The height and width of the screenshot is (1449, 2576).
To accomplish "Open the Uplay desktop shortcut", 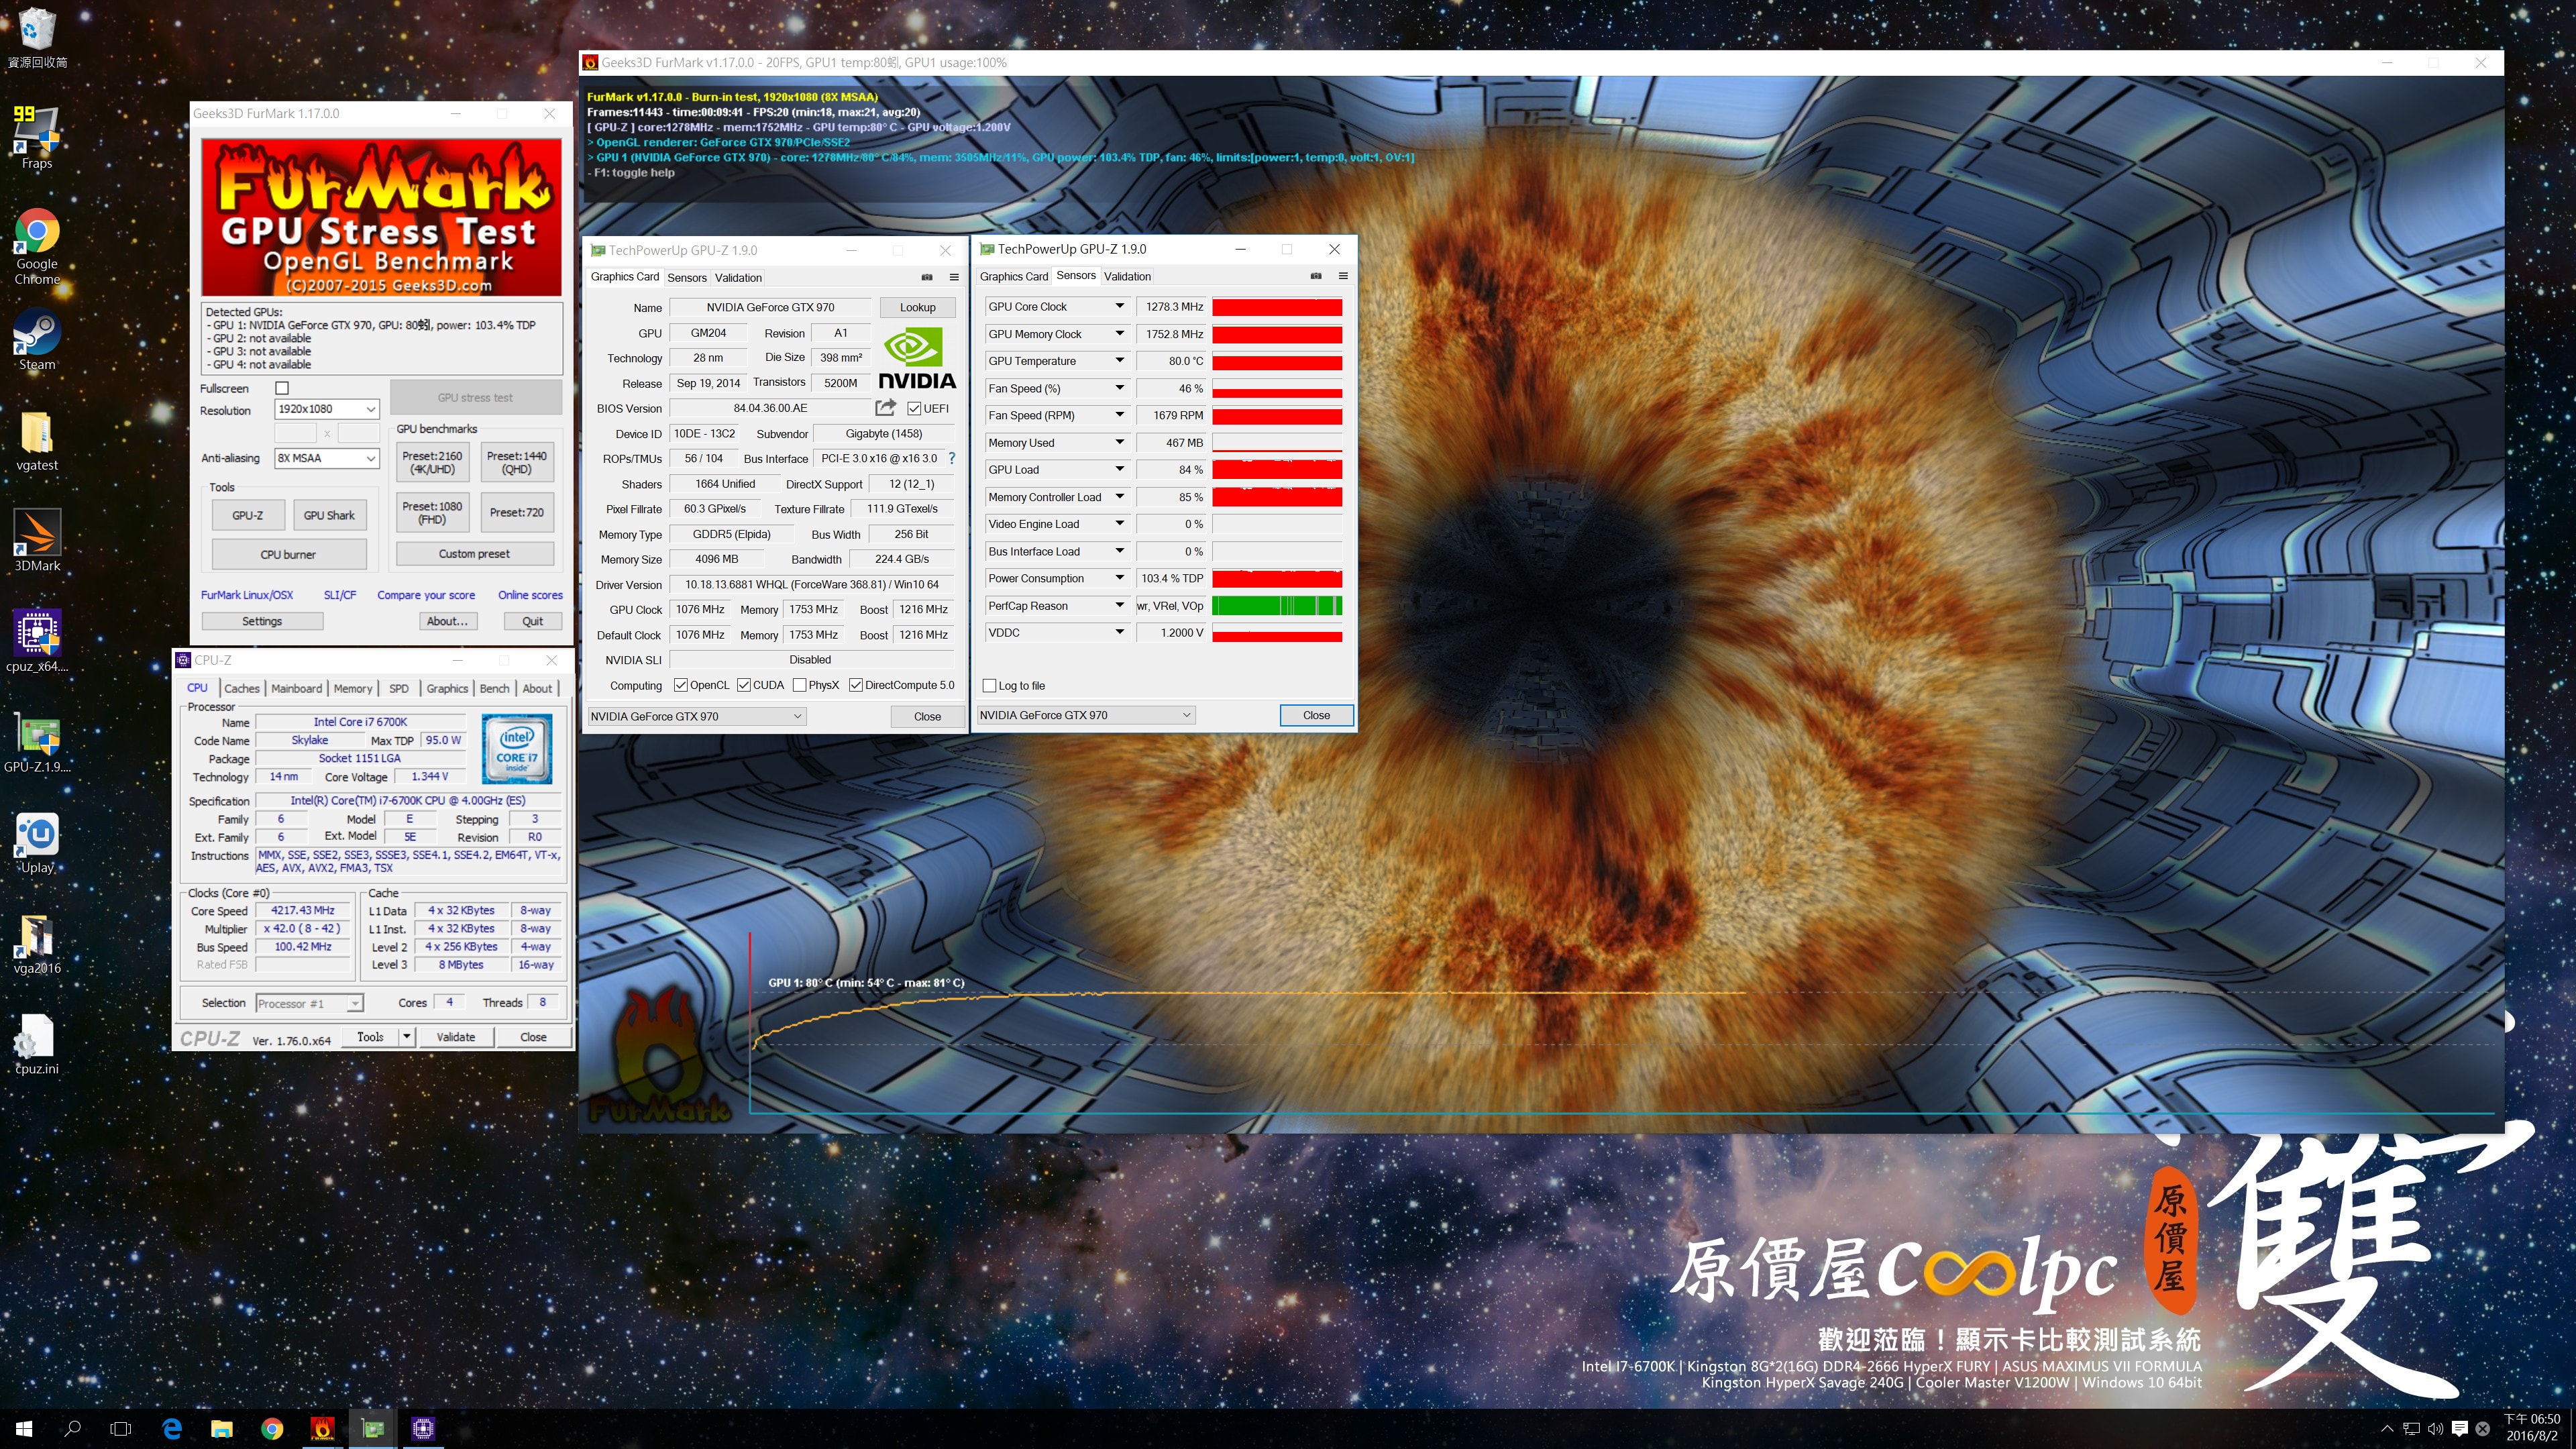I will (x=37, y=843).
